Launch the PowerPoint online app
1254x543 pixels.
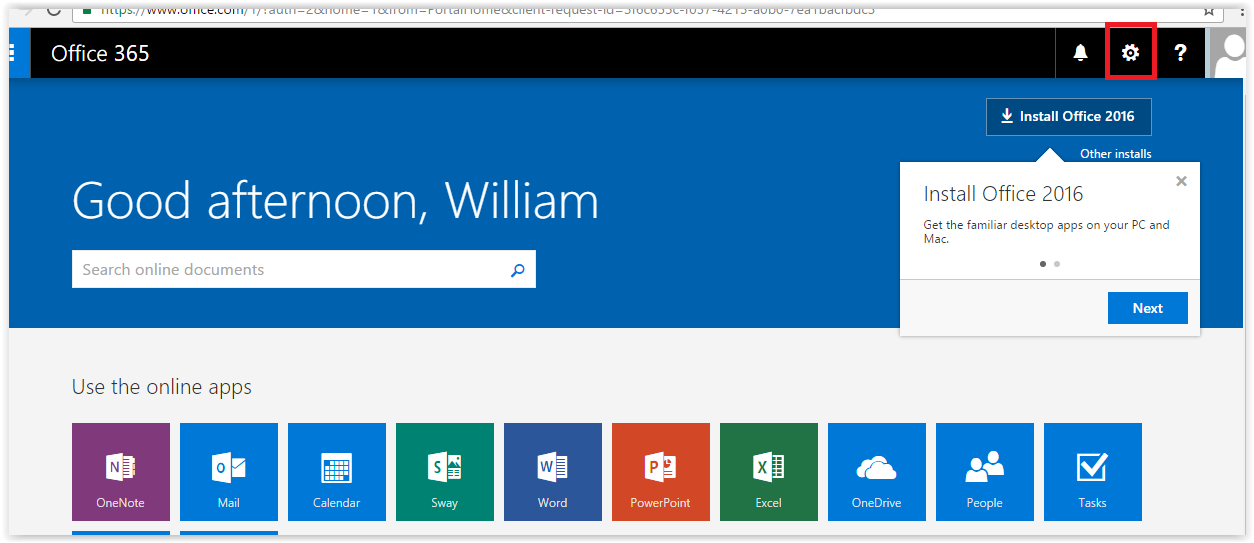(x=660, y=471)
